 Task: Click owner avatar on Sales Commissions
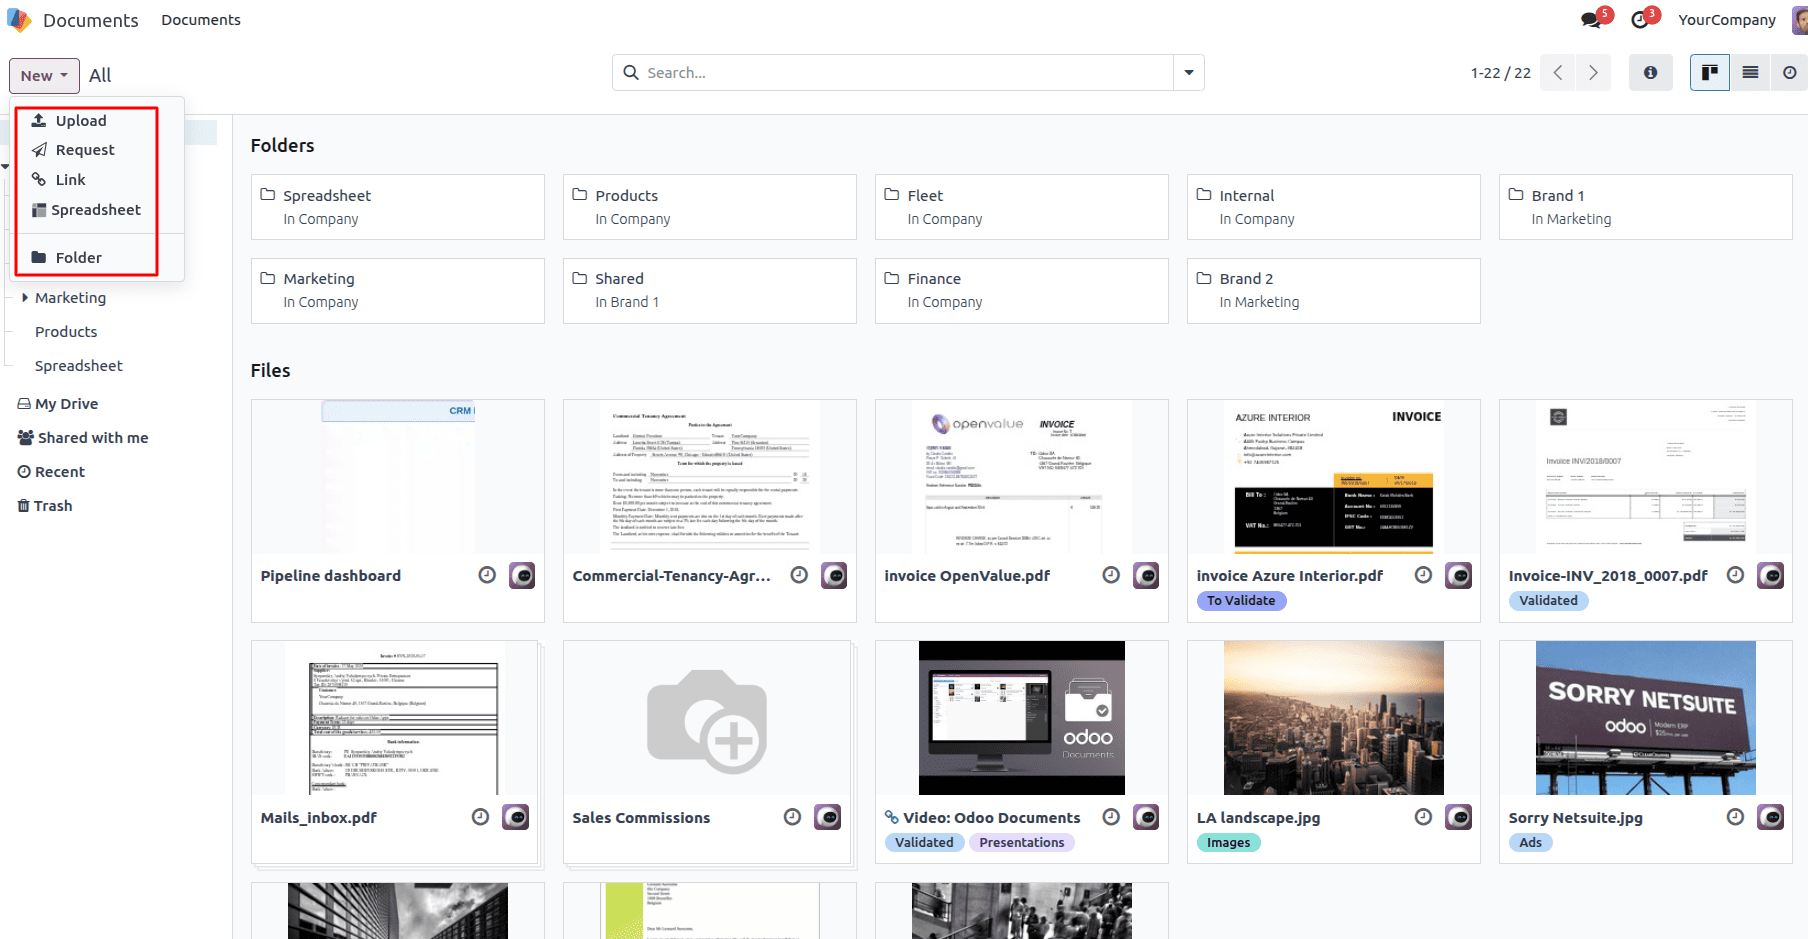click(x=827, y=818)
